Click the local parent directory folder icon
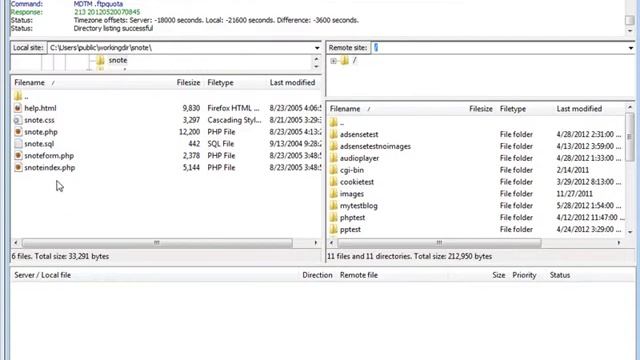 (x=18, y=96)
